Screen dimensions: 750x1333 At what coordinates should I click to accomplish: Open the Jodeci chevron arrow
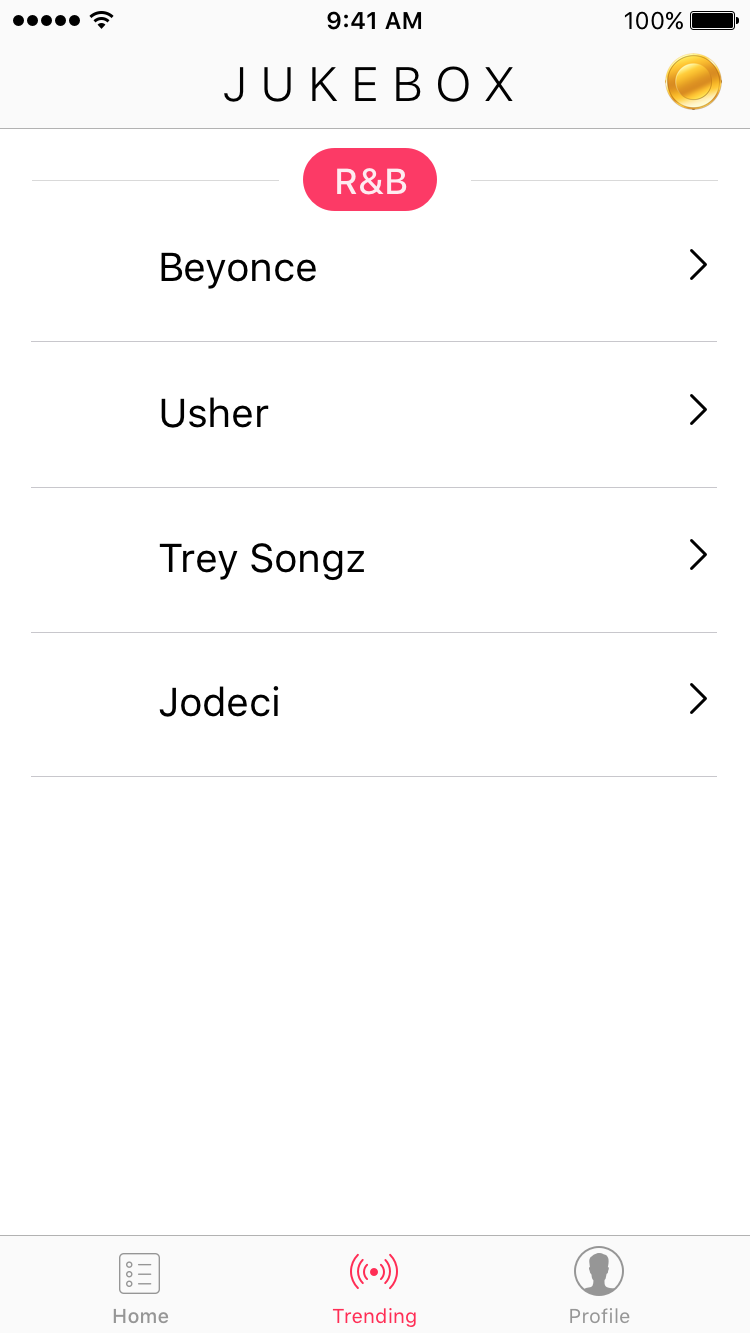tap(698, 699)
